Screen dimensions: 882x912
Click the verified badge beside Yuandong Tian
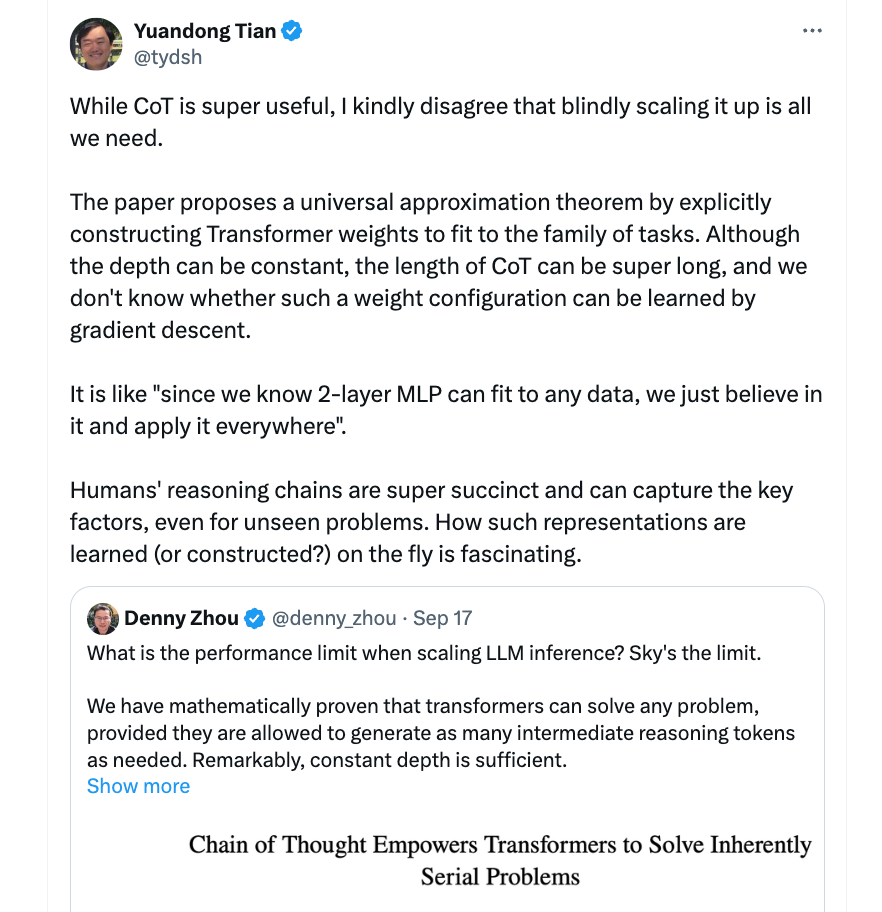(292, 32)
